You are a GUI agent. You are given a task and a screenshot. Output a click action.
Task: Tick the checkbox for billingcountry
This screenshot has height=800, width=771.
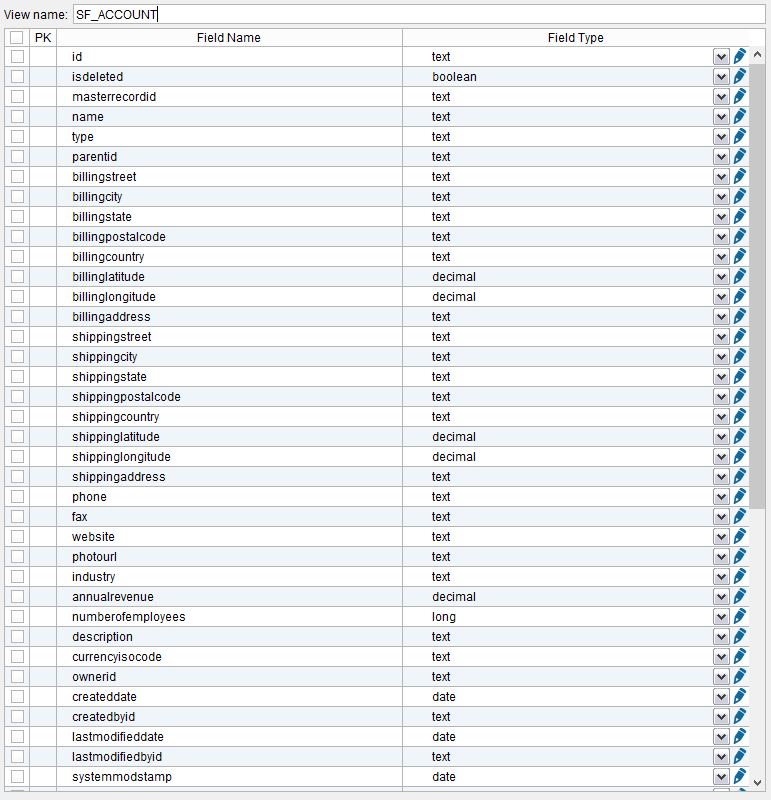(x=17, y=257)
